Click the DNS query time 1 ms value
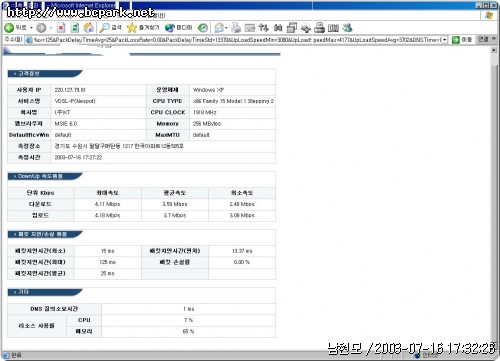 pyautogui.click(x=189, y=309)
